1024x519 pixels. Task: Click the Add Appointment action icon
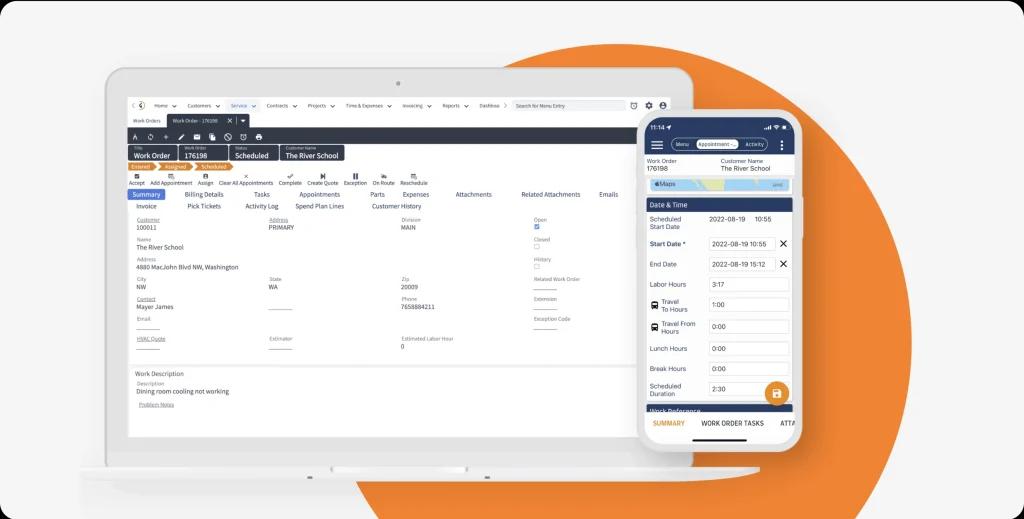point(171,176)
